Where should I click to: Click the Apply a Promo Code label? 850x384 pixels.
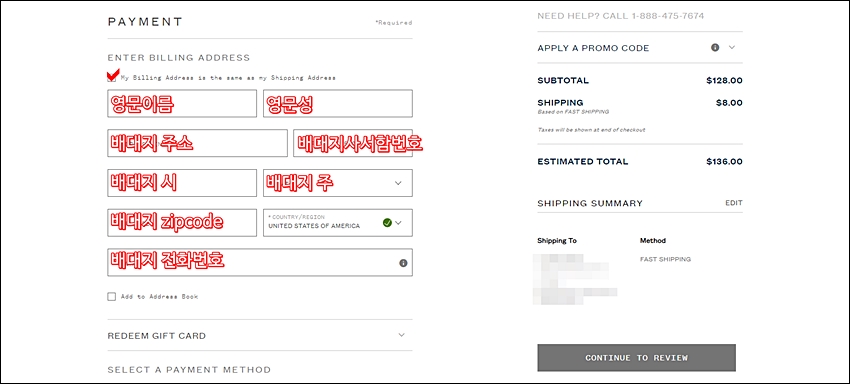click(593, 48)
